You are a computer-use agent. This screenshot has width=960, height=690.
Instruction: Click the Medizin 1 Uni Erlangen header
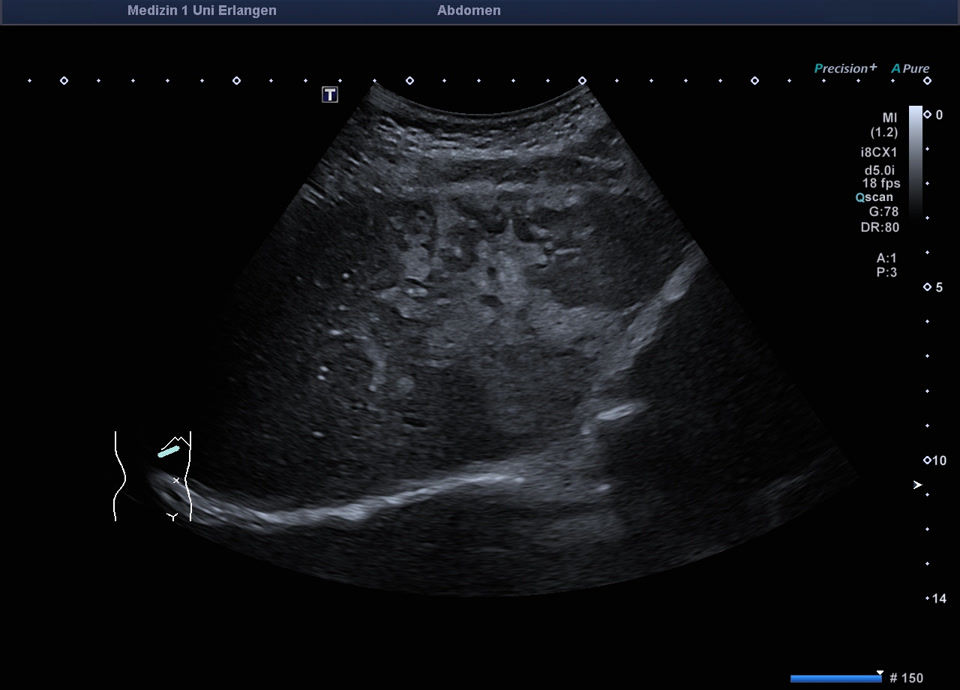(202, 11)
